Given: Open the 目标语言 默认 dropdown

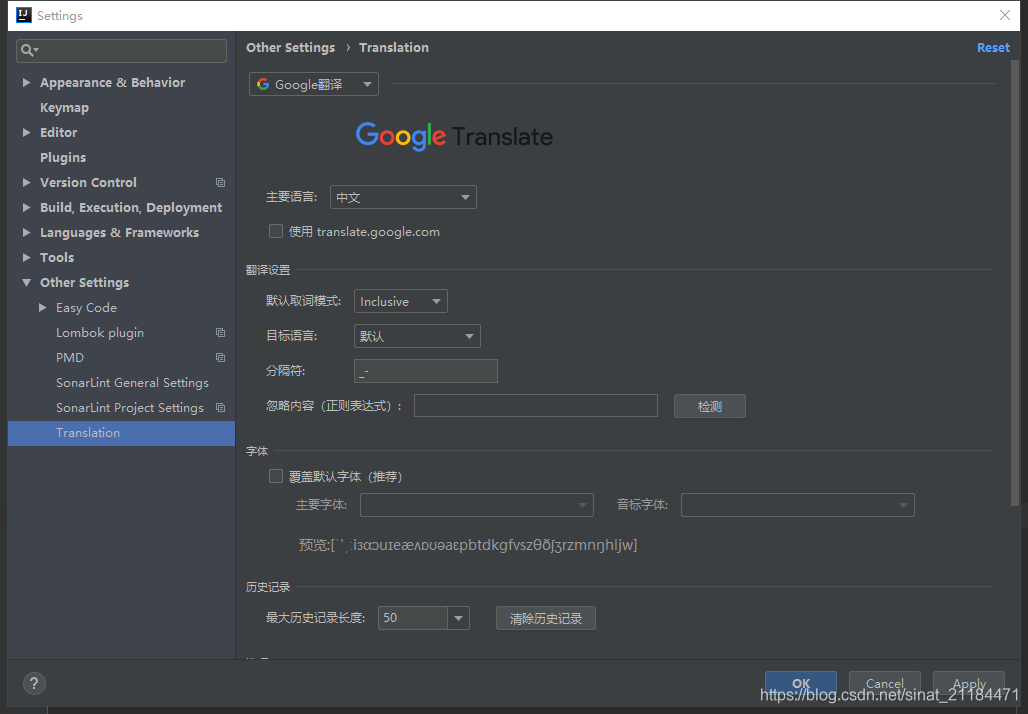Looking at the screenshot, I should point(417,336).
